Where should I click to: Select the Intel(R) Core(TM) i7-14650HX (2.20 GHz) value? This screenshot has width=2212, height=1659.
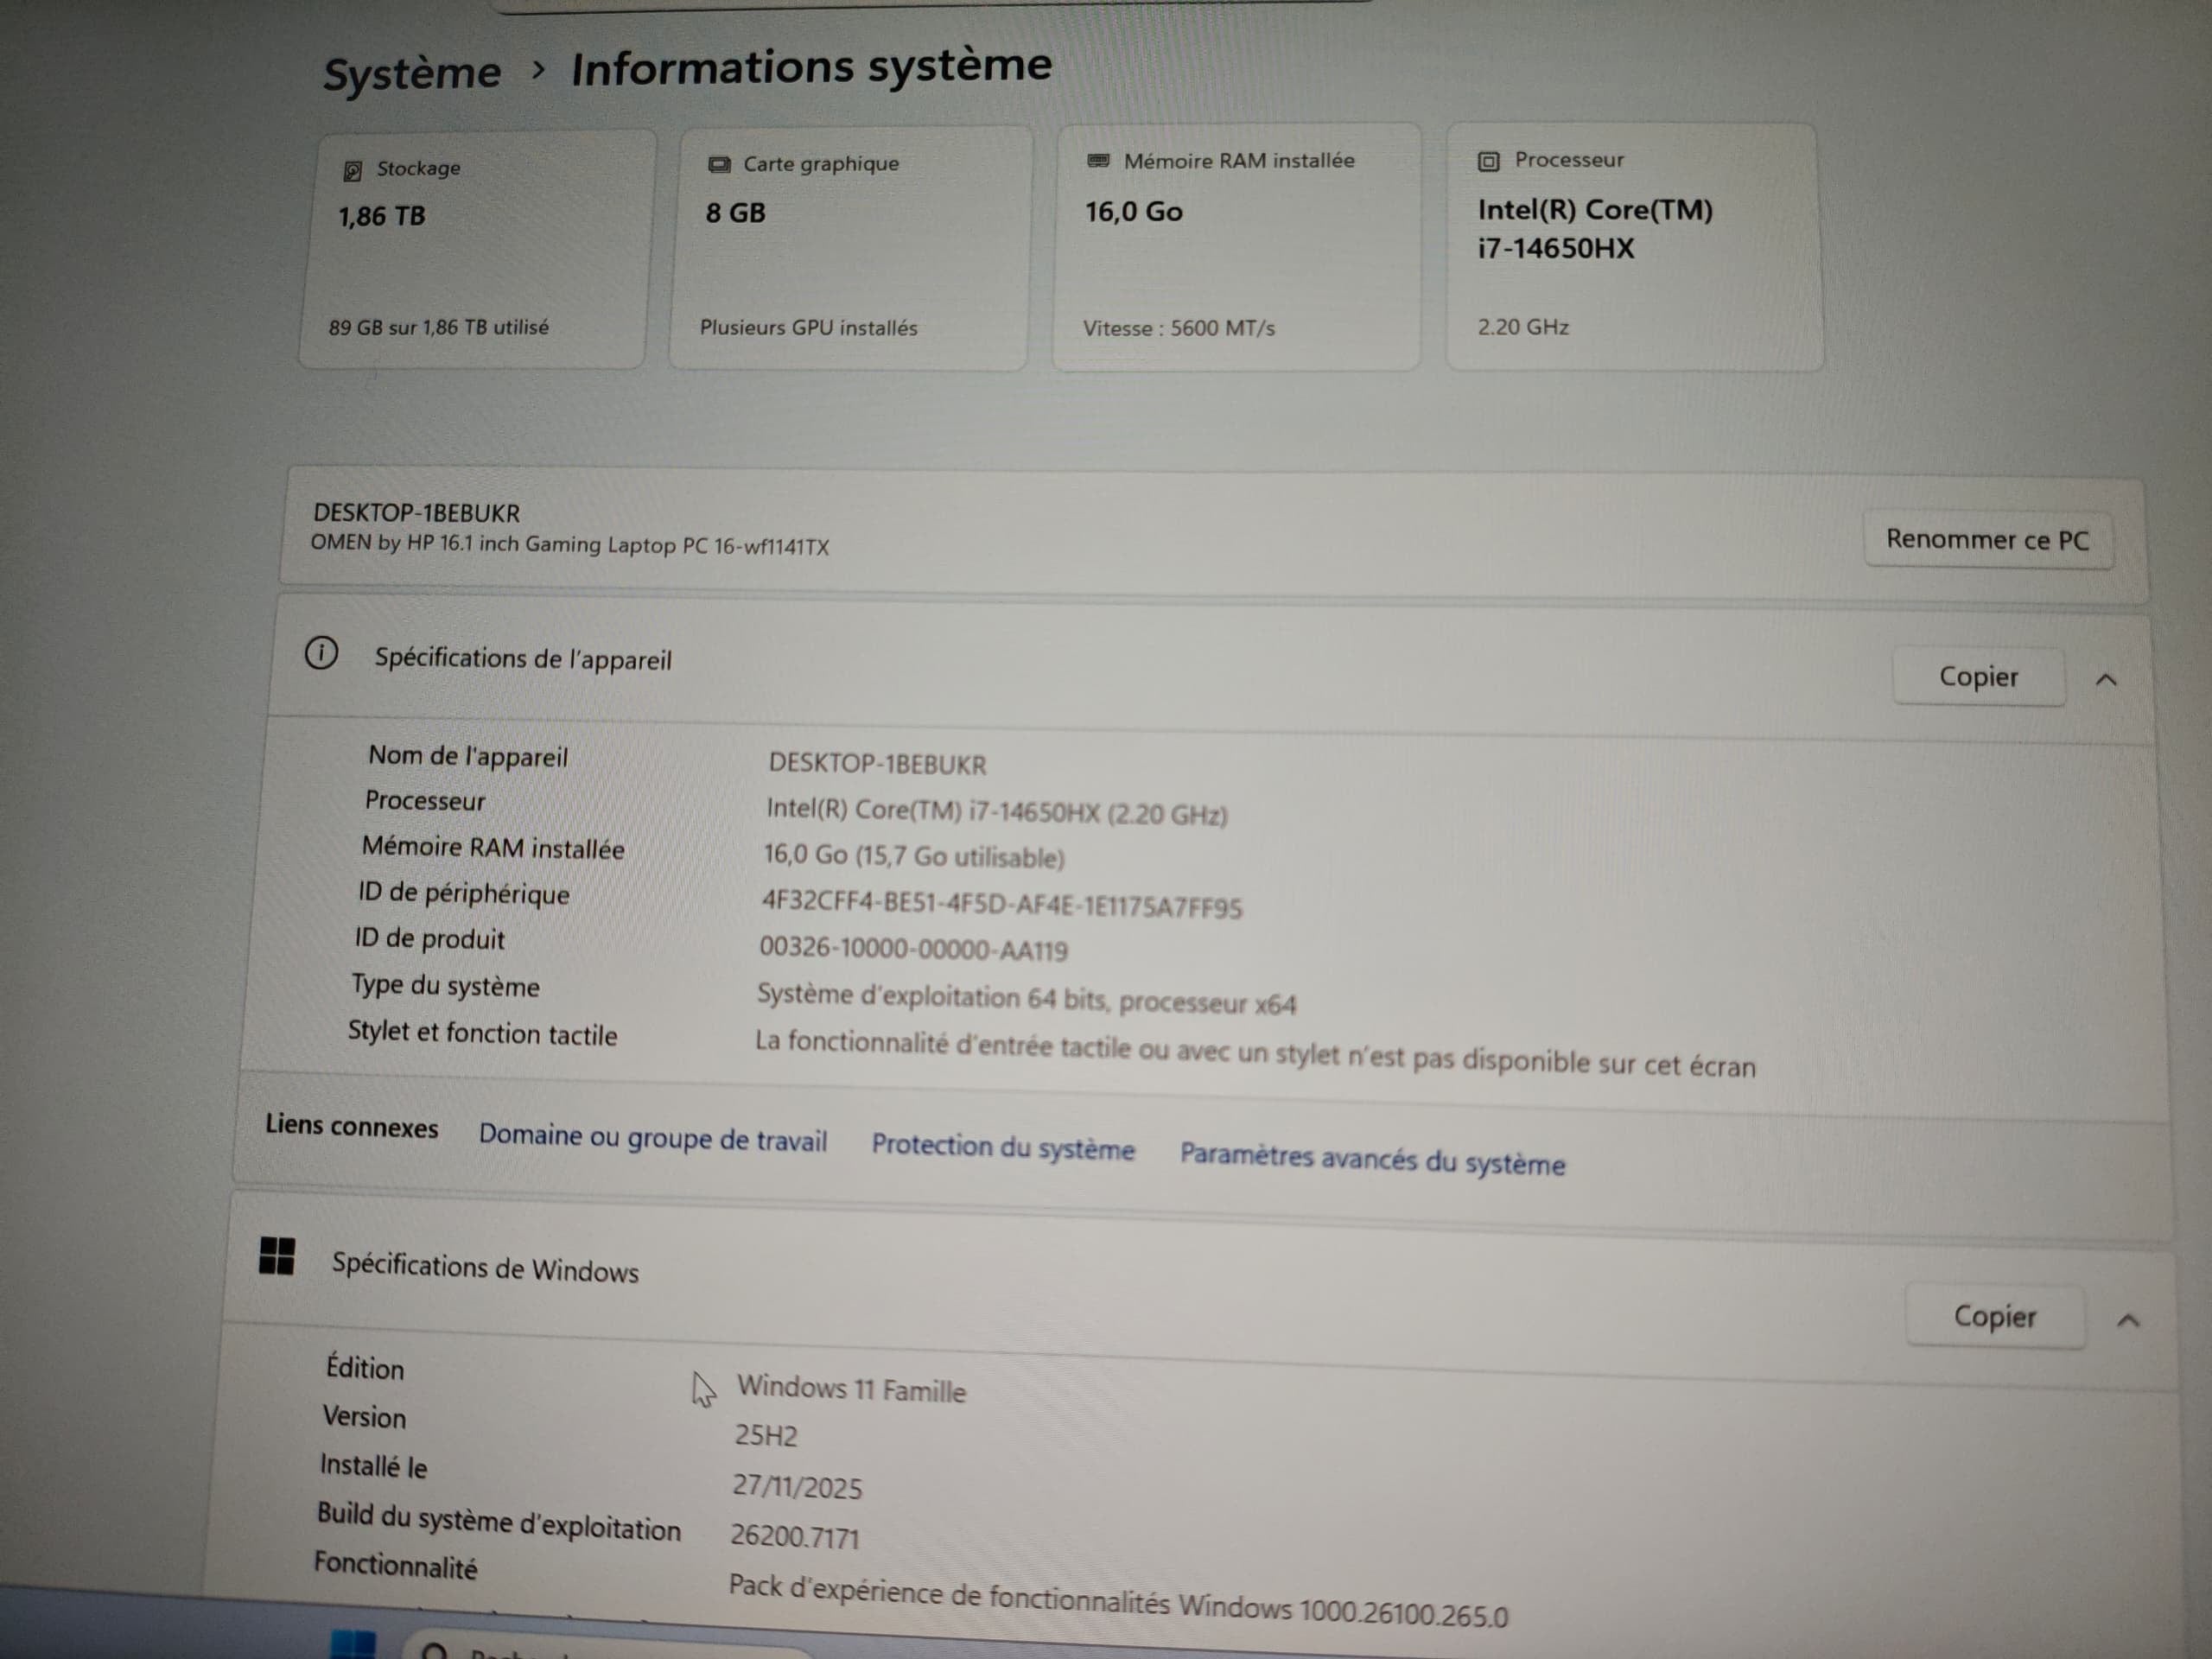[996, 811]
